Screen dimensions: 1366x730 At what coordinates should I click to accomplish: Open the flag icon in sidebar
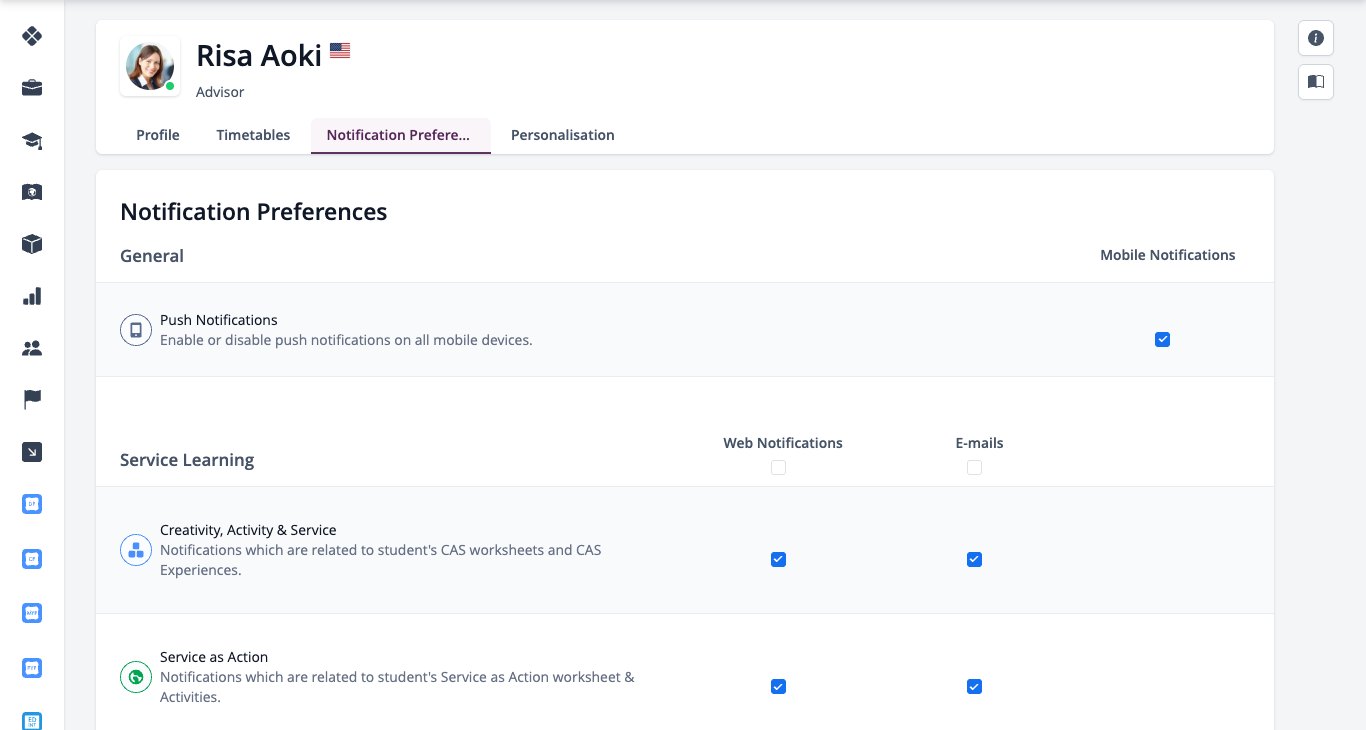tap(32, 400)
